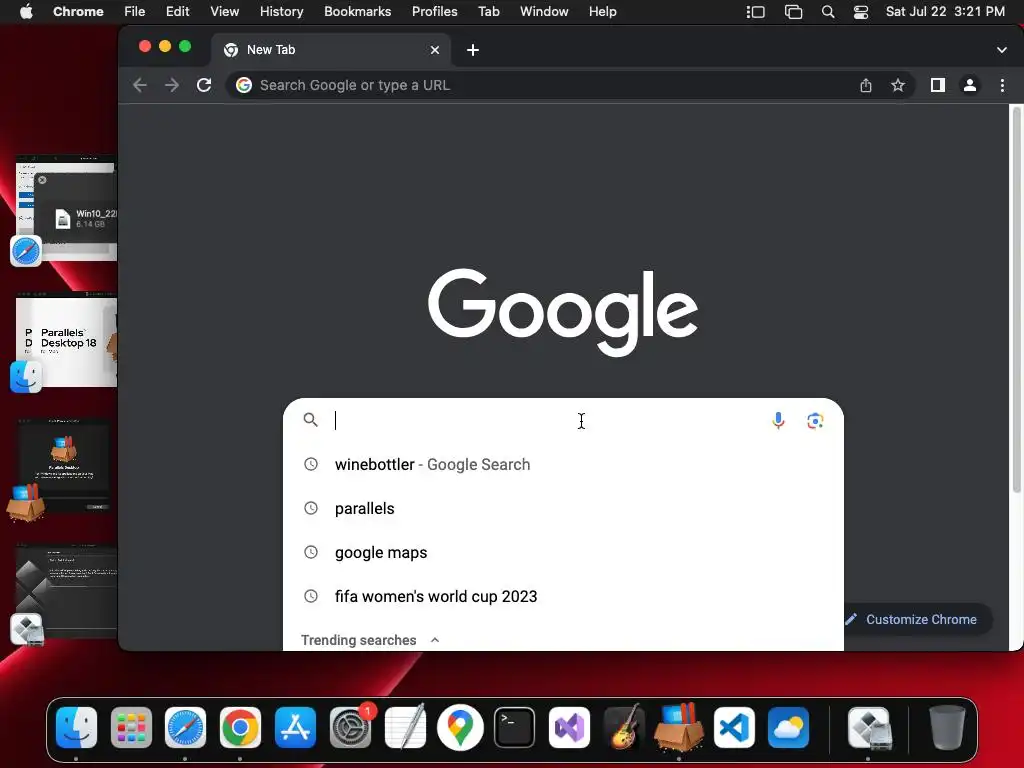Switch to the Boot Camp Assistant thumbnail
Viewport: 1024px width, 768px height.
(66, 591)
